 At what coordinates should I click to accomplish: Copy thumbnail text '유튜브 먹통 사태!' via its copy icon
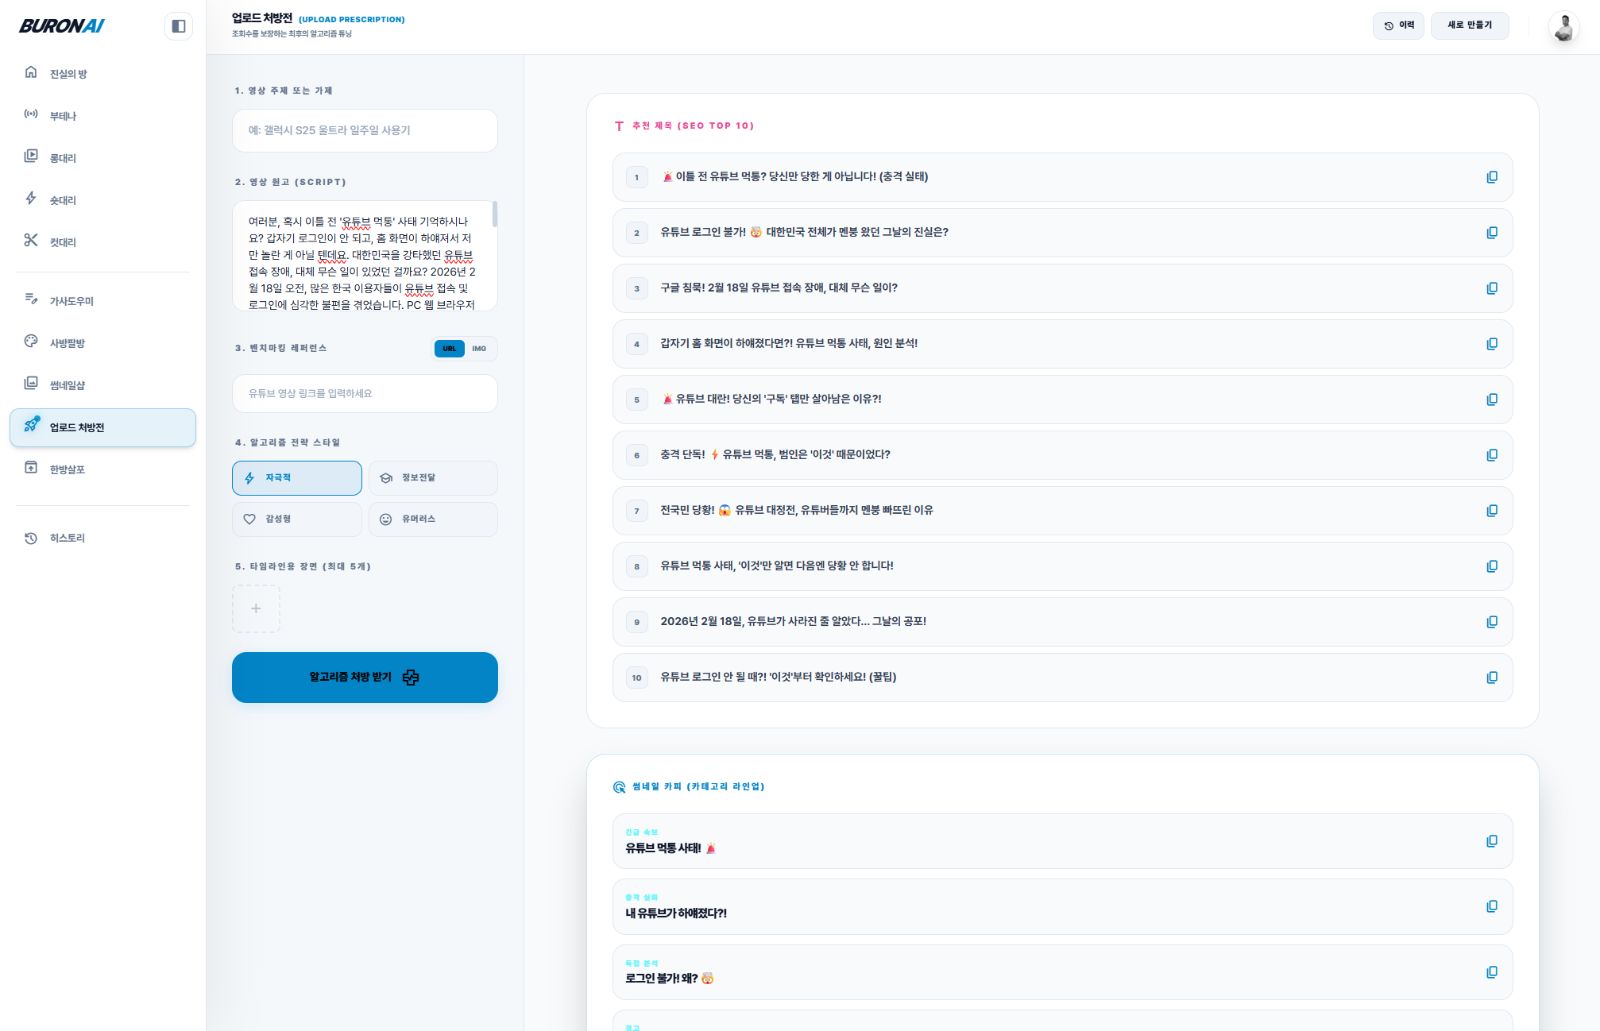click(1491, 841)
